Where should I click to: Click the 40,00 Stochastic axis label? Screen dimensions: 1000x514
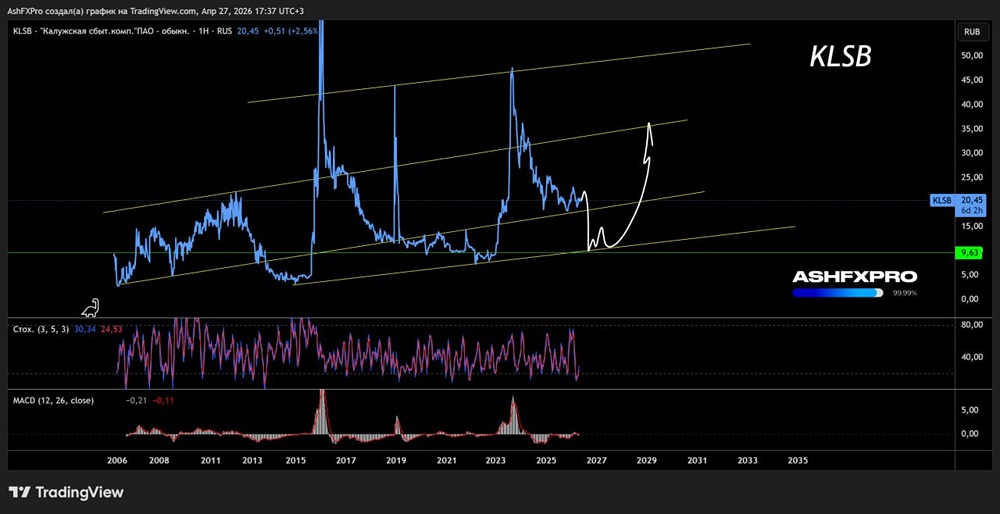click(971, 357)
